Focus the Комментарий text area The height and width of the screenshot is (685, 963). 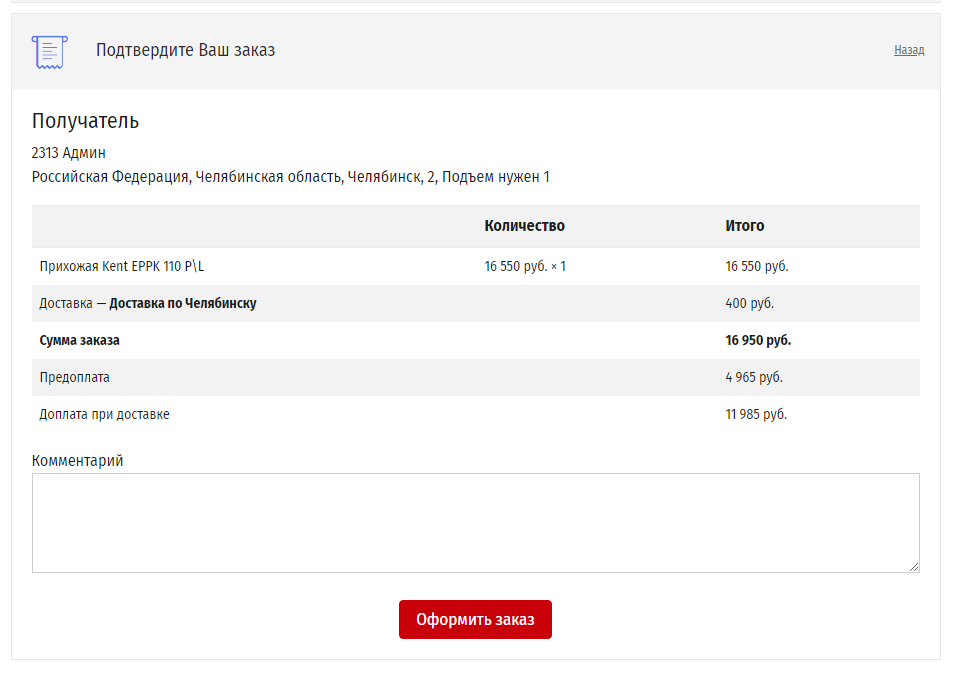475,522
